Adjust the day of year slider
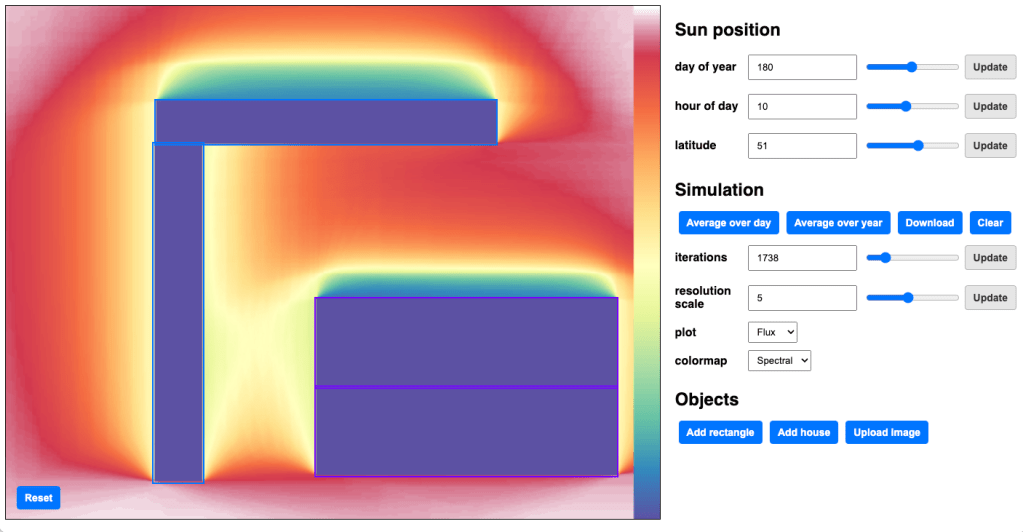This screenshot has height=532, width=1023. tap(912, 67)
